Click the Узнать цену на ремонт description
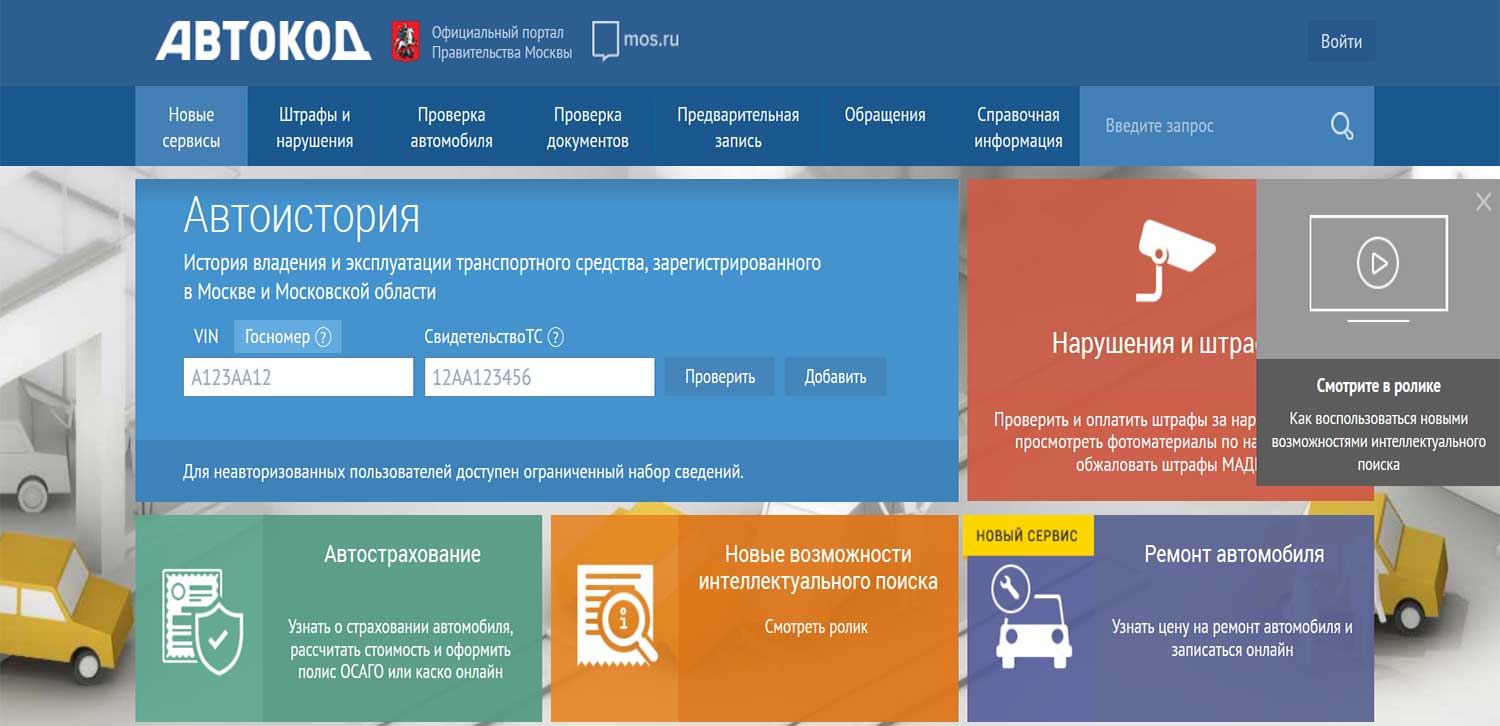1500x726 pixels. (1232, 638)
